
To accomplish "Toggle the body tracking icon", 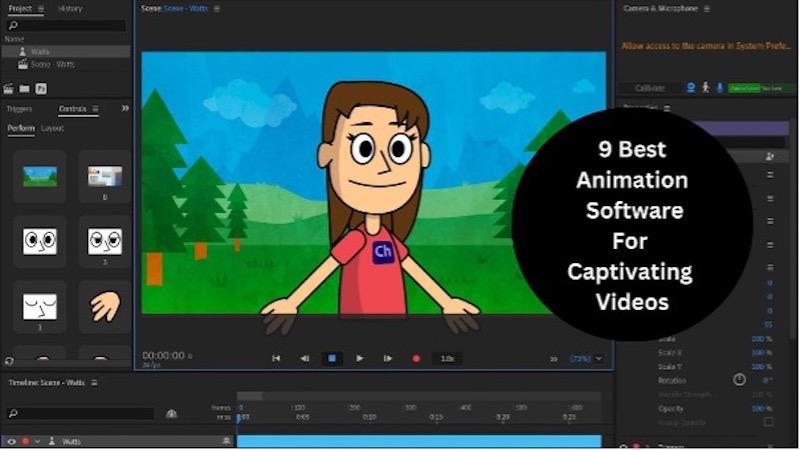I will pos(705,88).
